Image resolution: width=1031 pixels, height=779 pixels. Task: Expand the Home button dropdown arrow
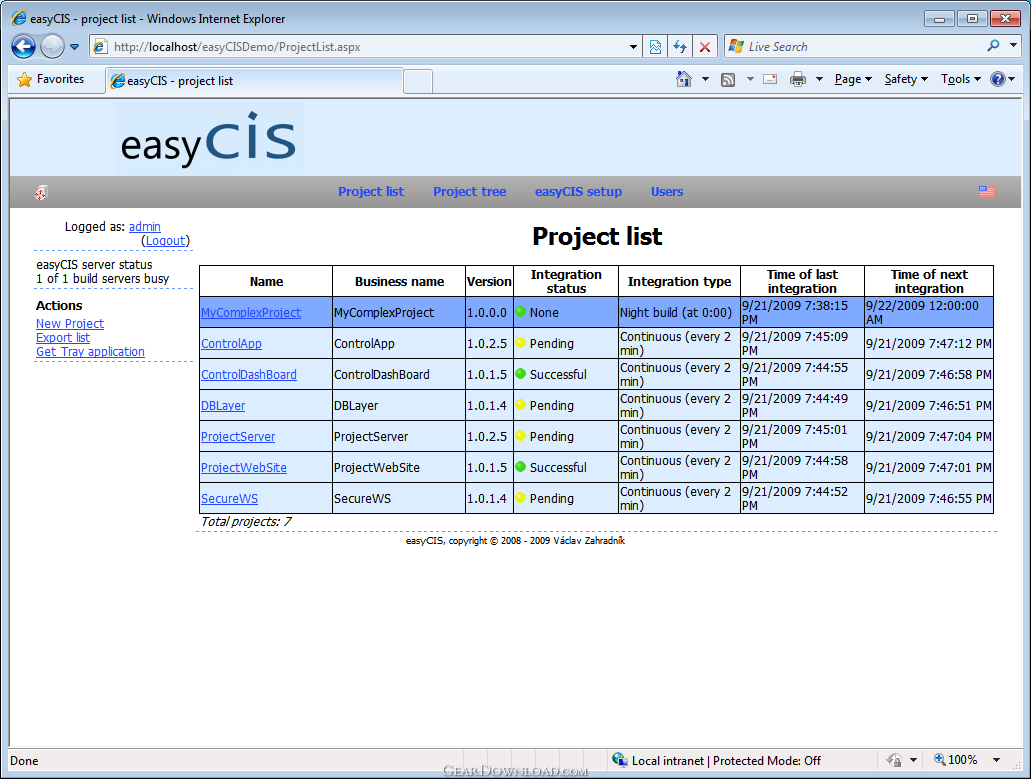pyautogui.click(x=706, y=80)
